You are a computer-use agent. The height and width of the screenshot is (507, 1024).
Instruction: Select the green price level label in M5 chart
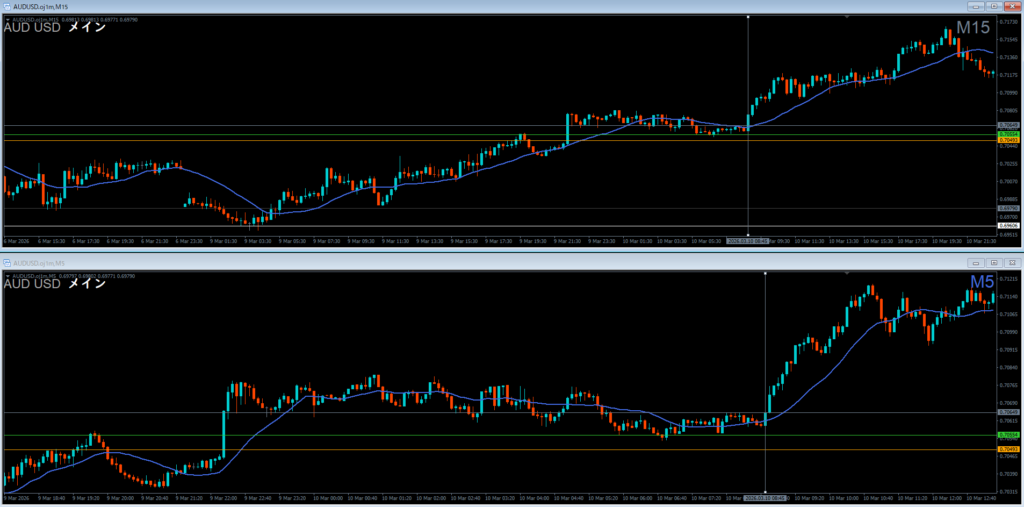tap(1008, 435)
